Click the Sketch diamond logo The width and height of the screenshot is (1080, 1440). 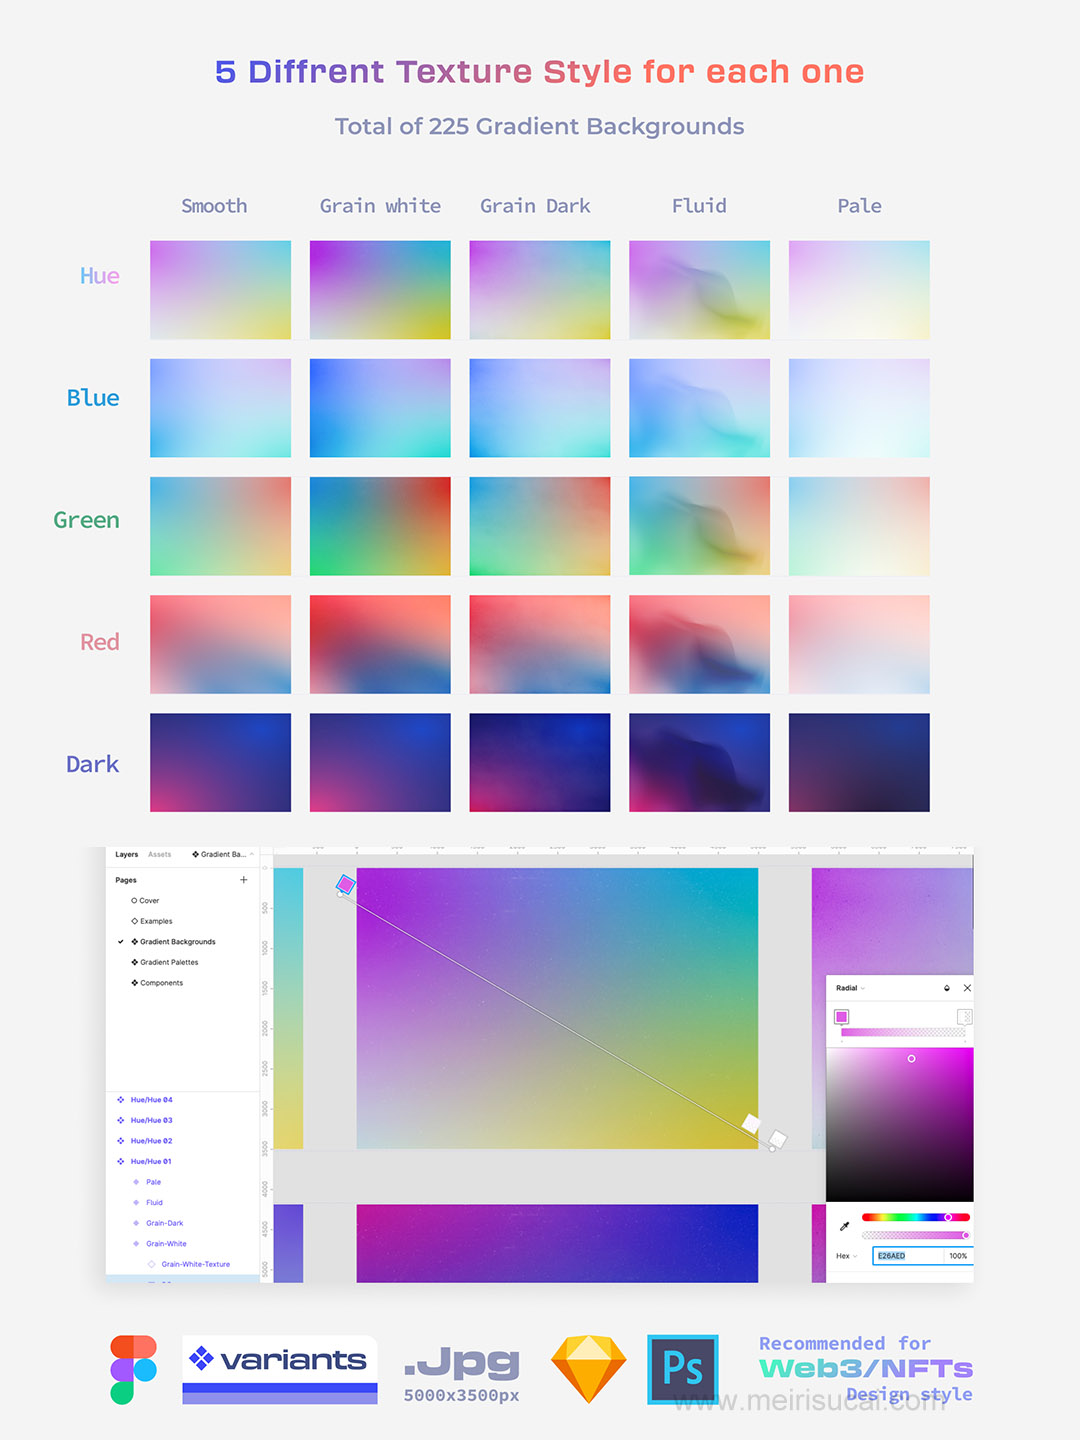588,1368
